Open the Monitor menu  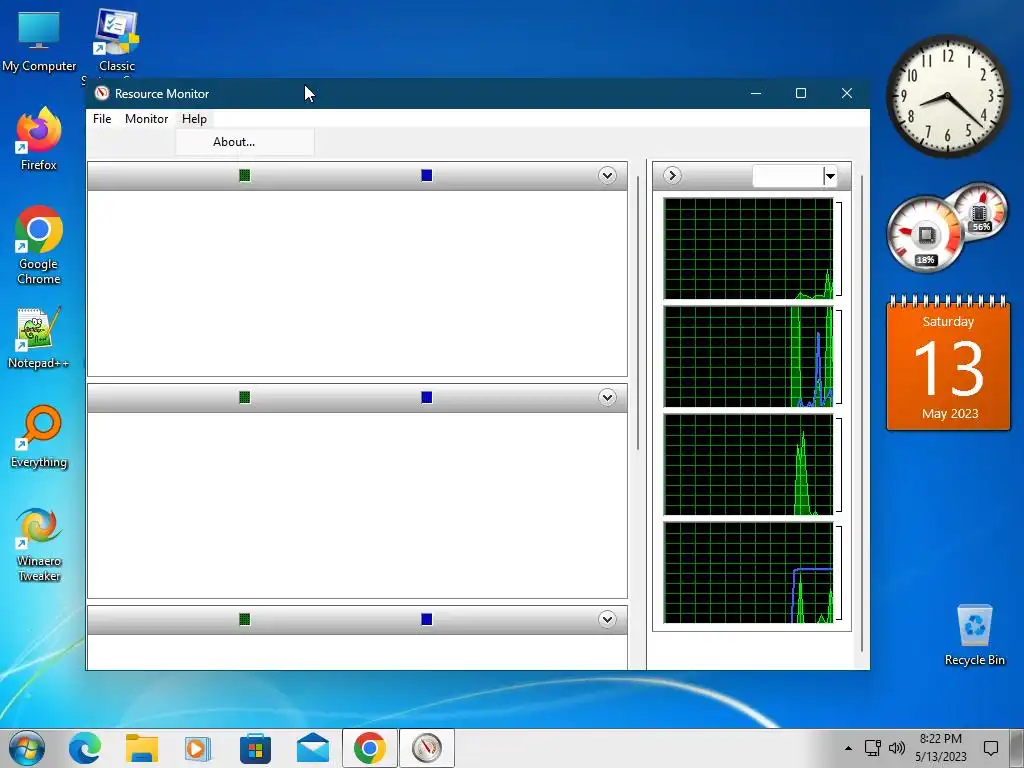(x=146, y=119)
